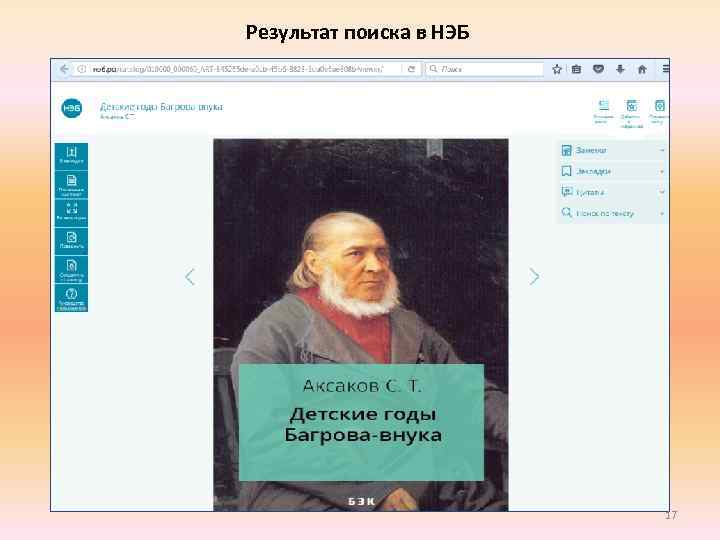Click the Аксаков С. Т. text on the cover
Image resolution: width=720 pixels, height=540 pixels.
362,386
